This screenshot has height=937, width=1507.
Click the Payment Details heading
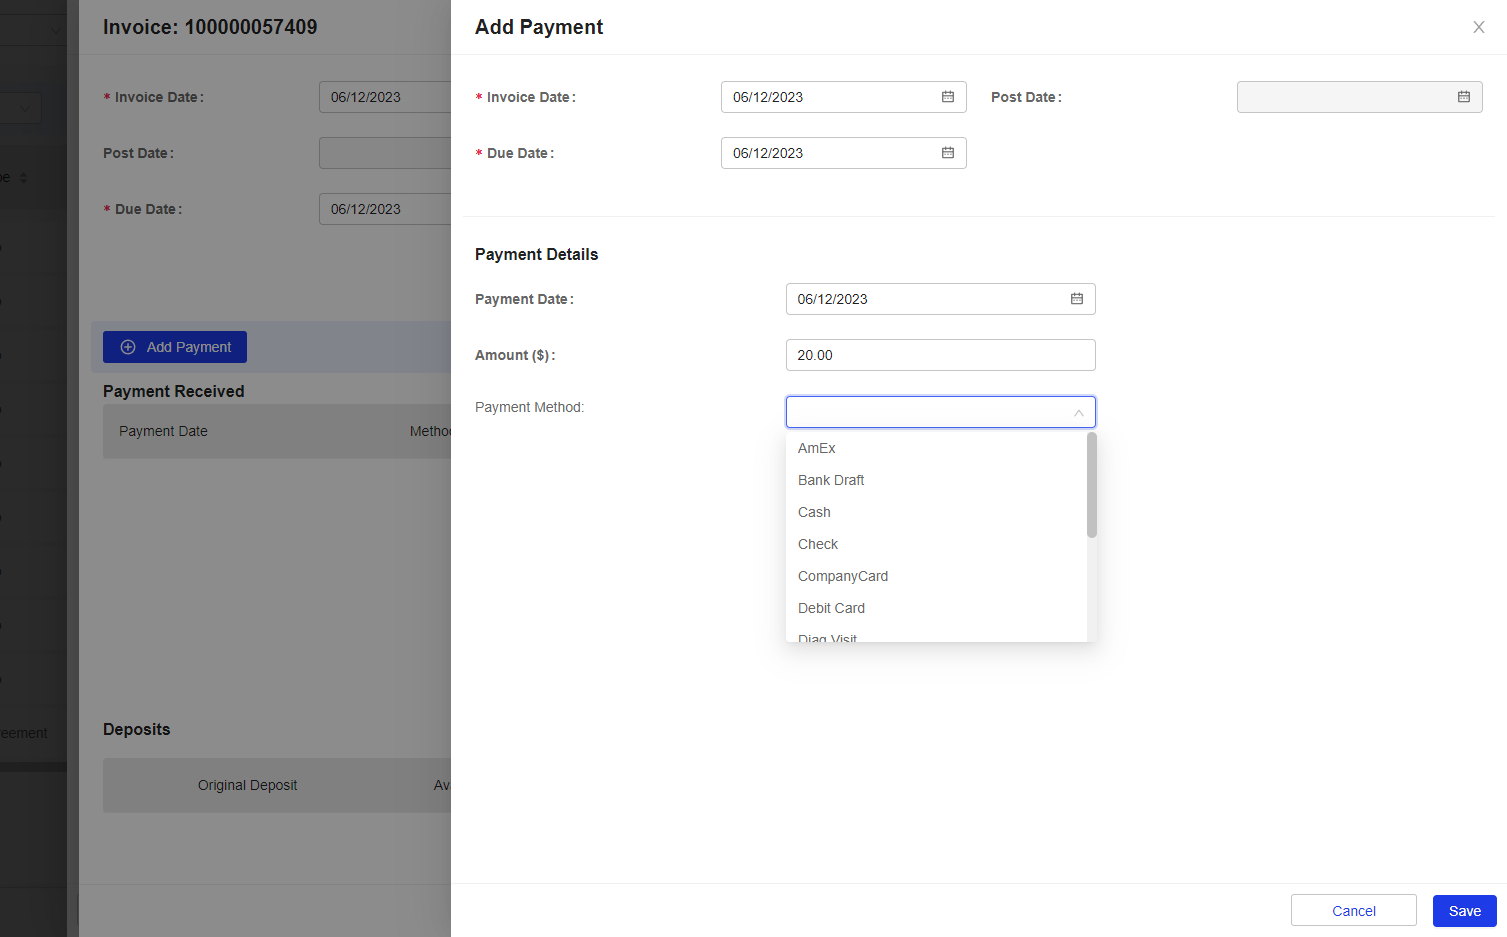point(536,254)
